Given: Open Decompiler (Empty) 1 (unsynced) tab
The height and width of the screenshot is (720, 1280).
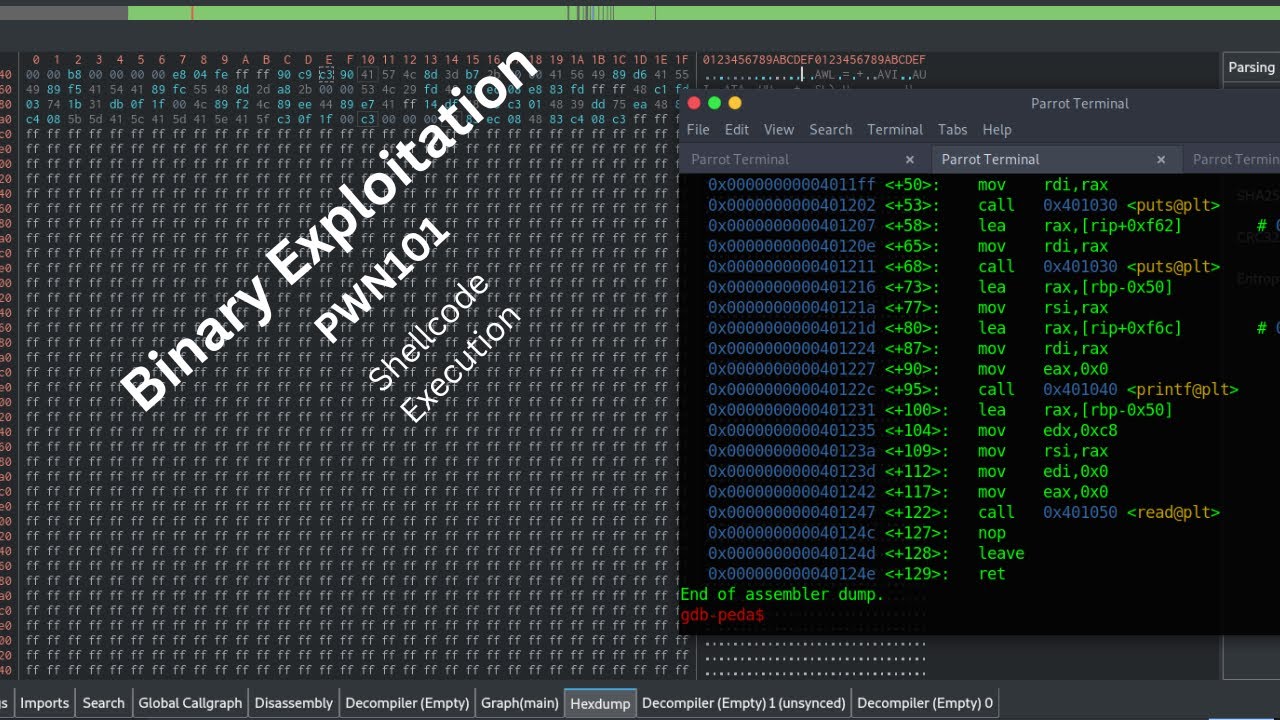Looking at the screenshot, I should tap(744, 703).
